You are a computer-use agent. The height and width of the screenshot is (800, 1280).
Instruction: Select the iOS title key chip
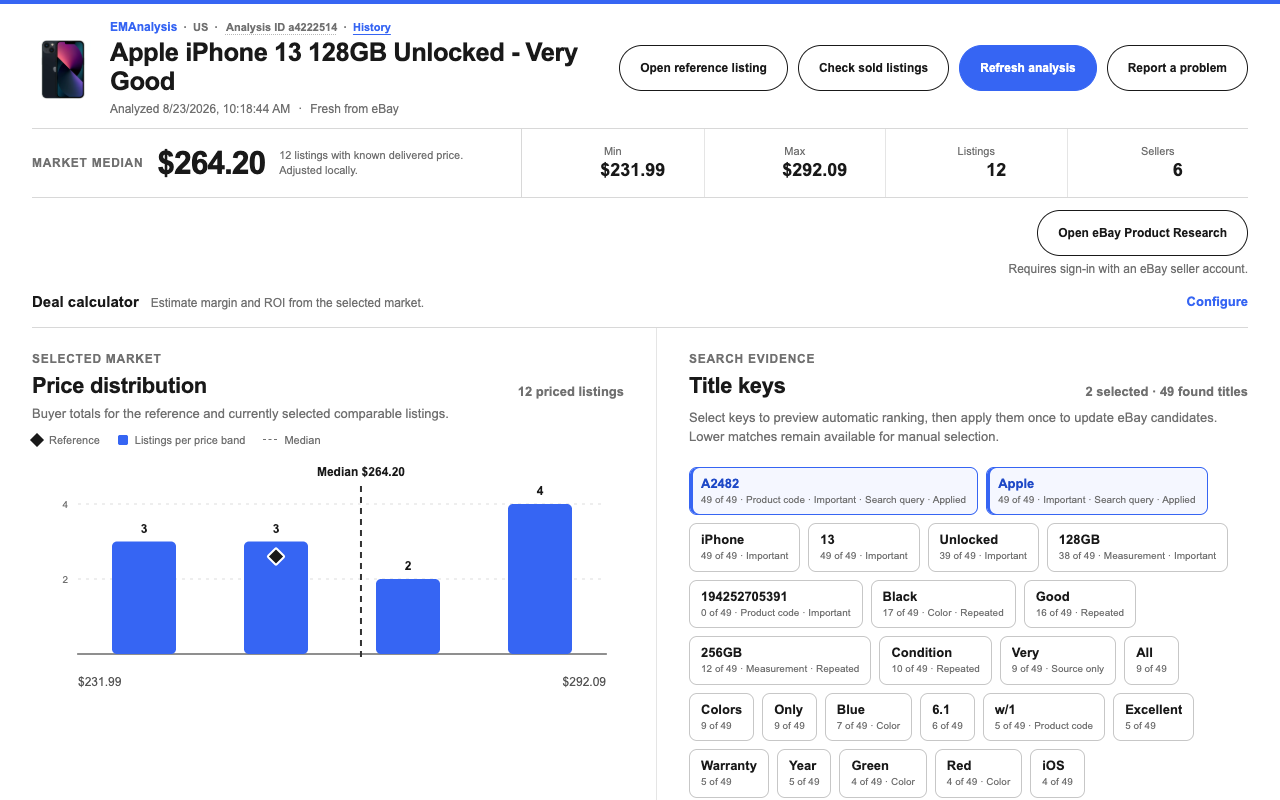pos(1057,773)
